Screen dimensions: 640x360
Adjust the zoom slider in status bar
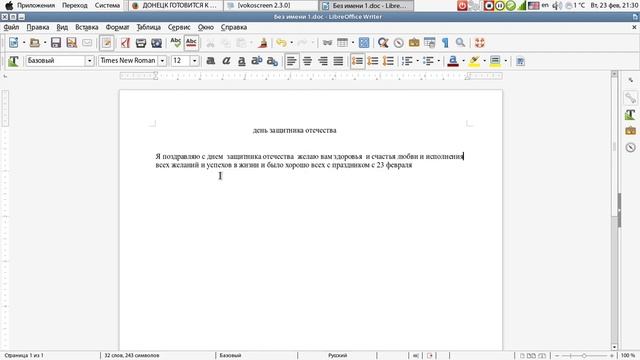tap(584, 356)
